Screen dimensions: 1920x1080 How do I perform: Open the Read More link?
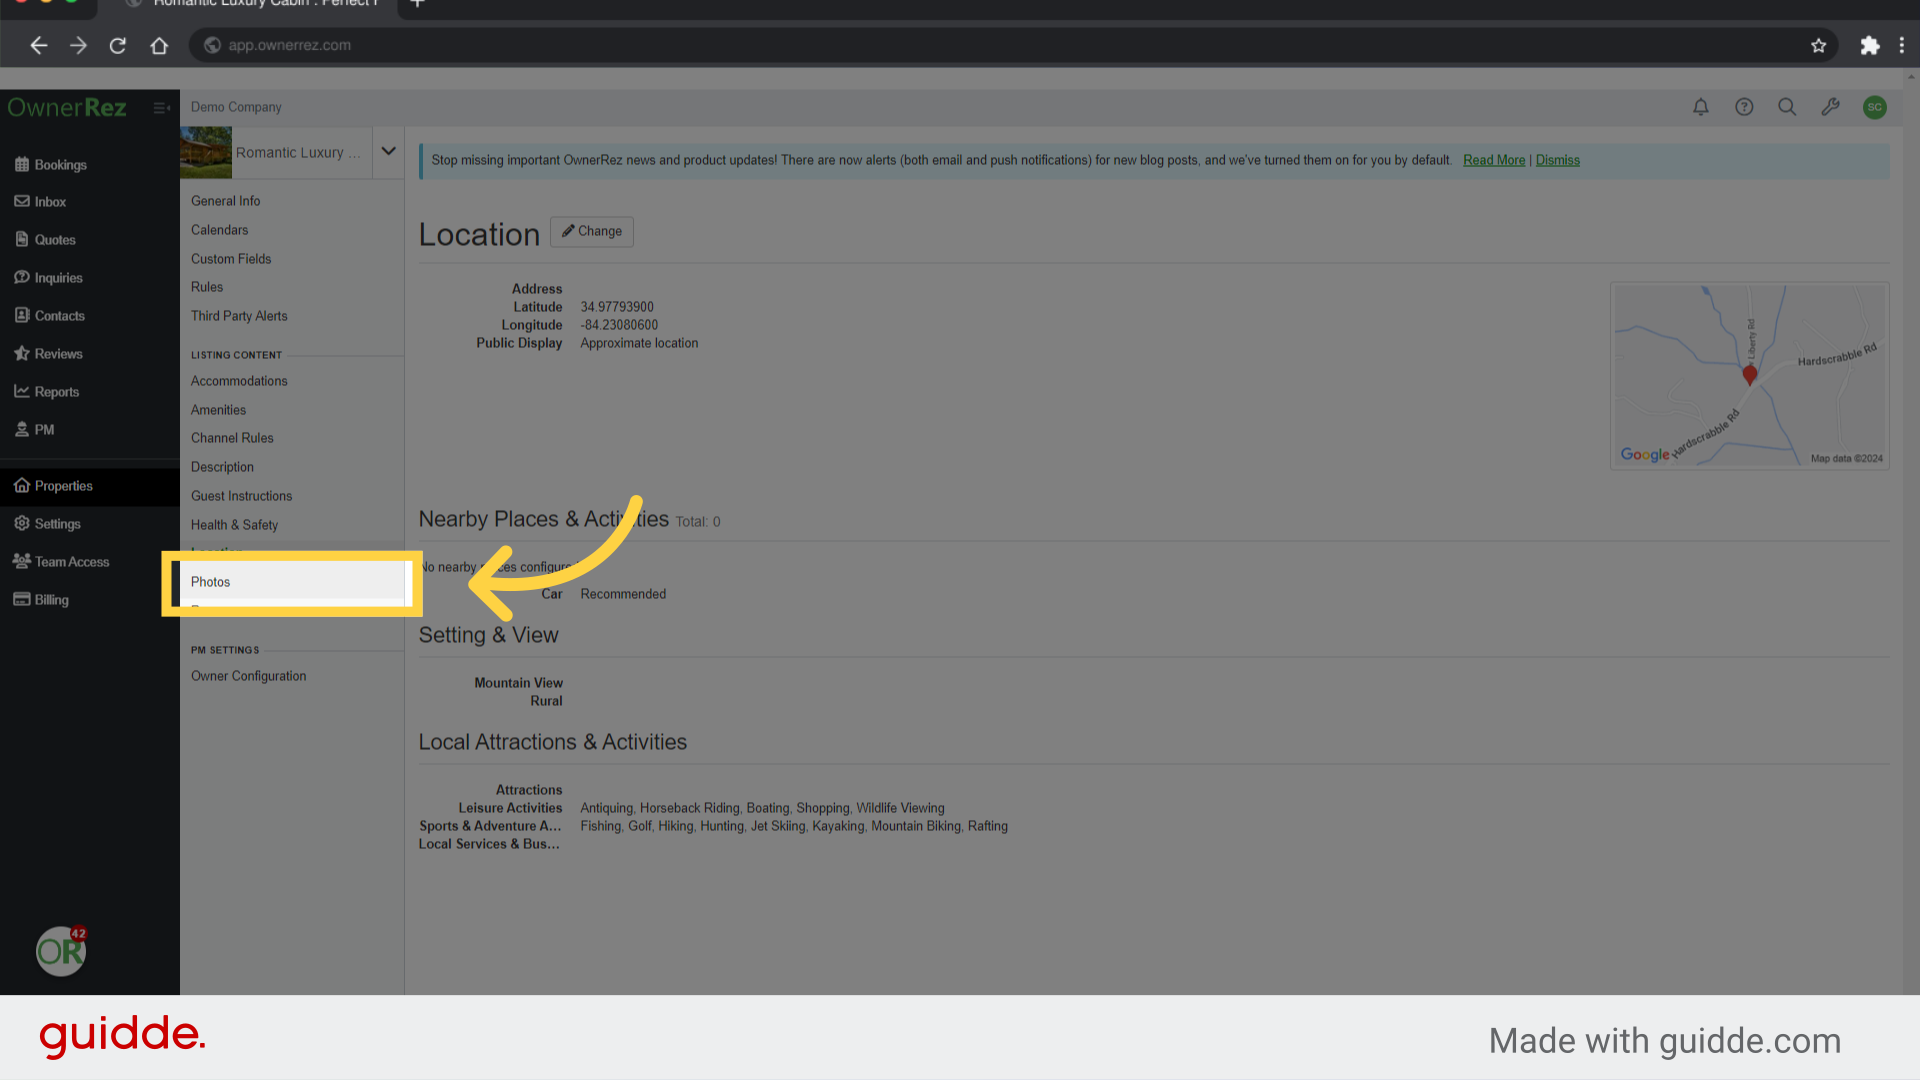tap(1493, 160)
